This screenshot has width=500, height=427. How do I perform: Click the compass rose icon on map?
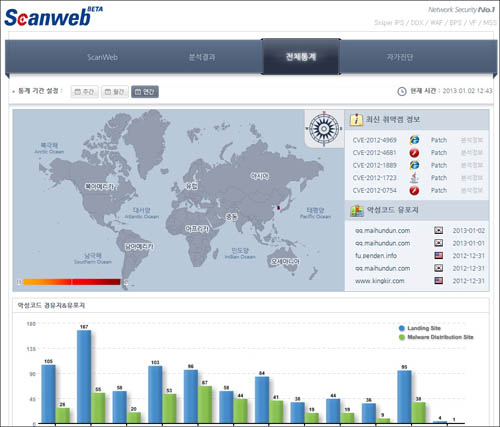pyautogui.click(x=324, y=129)
